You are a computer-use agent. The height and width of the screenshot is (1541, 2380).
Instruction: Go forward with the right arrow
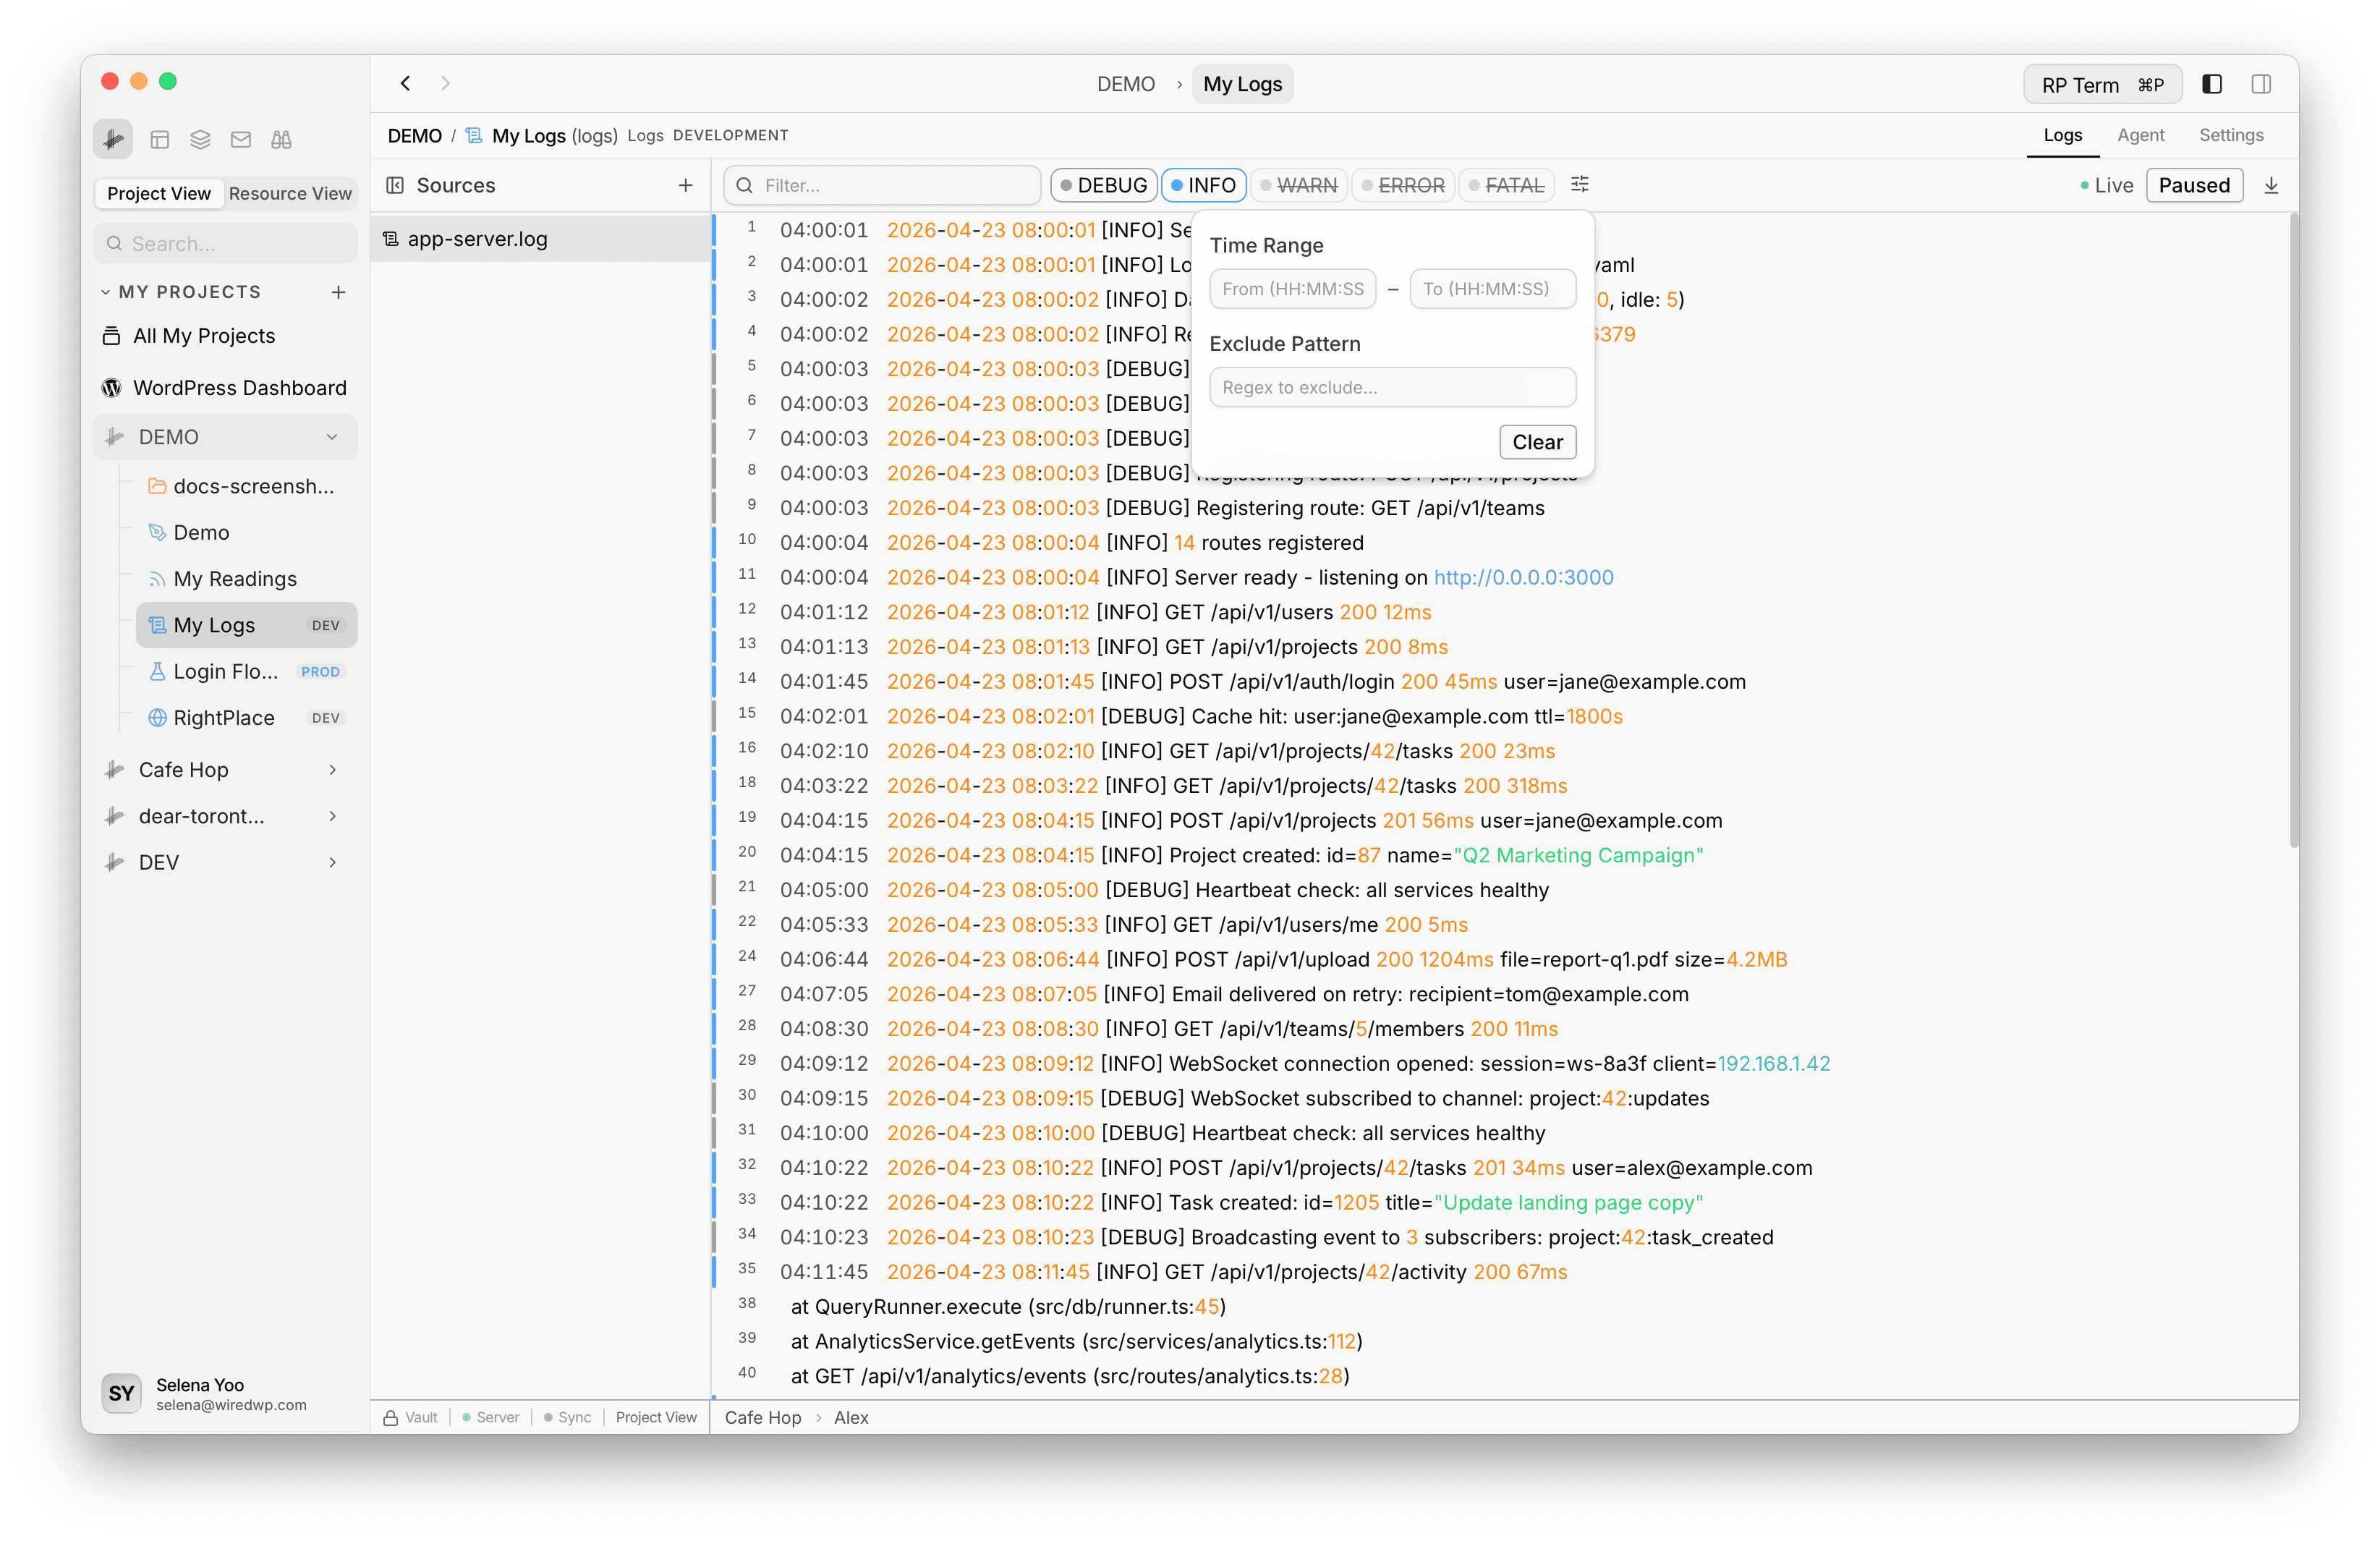tap(445, 84)
